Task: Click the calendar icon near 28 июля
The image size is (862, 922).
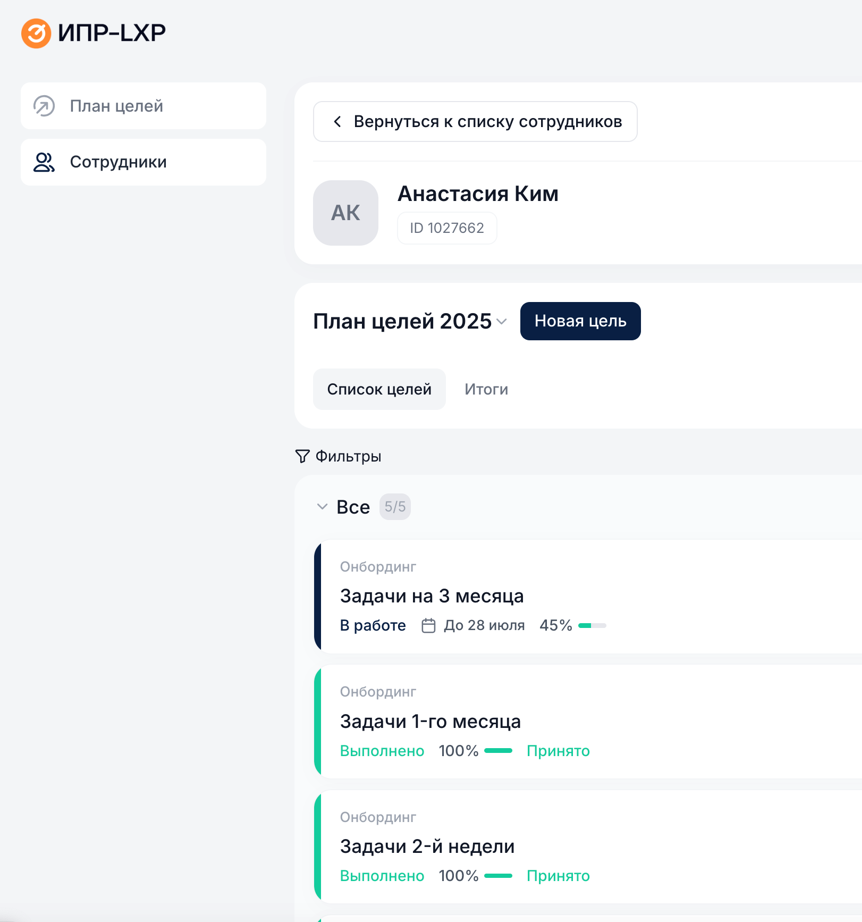Action: pos(428,626)
